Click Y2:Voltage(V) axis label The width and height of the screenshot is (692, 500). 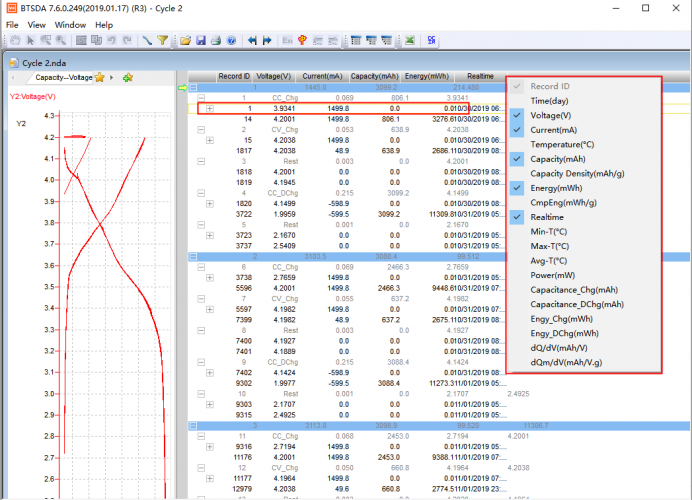(33, 97)
